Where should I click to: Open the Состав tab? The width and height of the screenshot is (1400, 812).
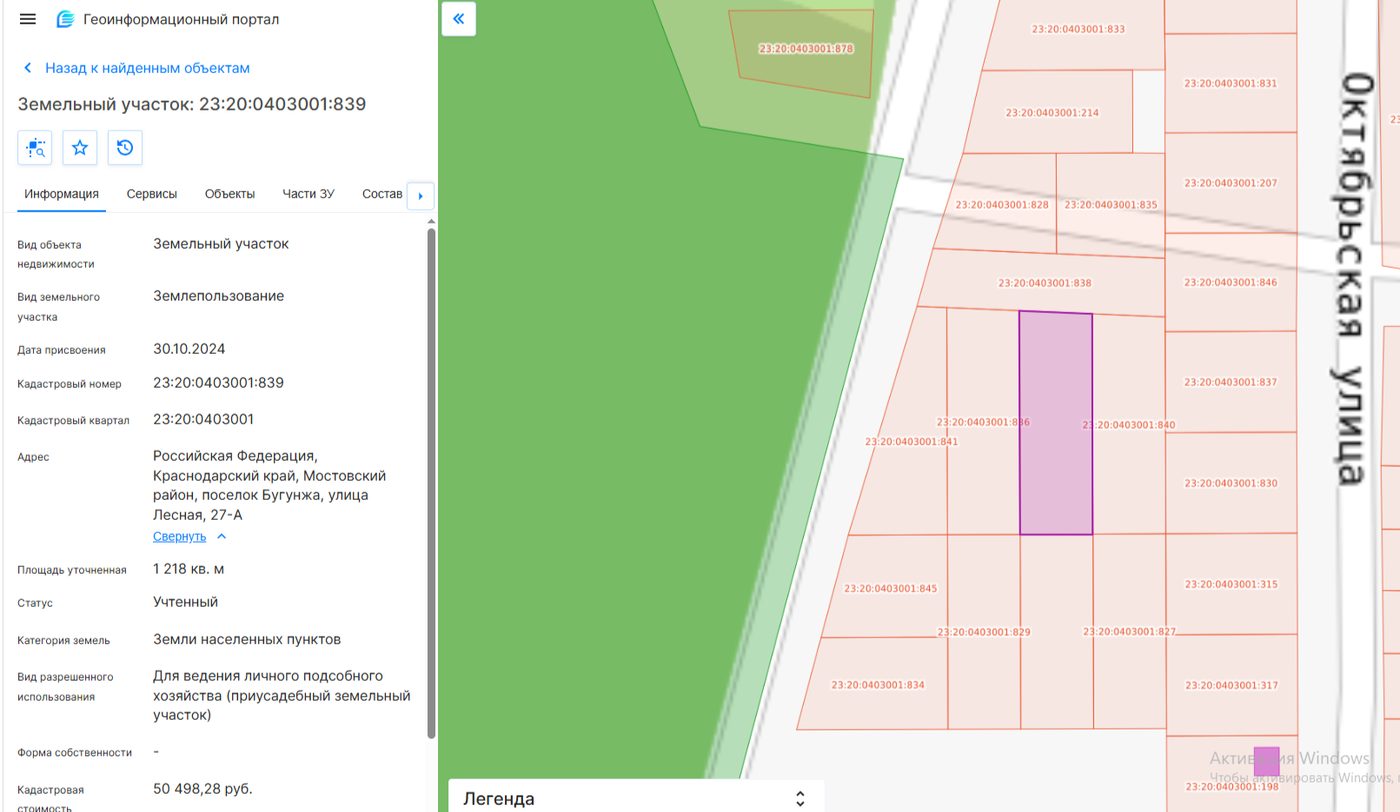point(382,194)
